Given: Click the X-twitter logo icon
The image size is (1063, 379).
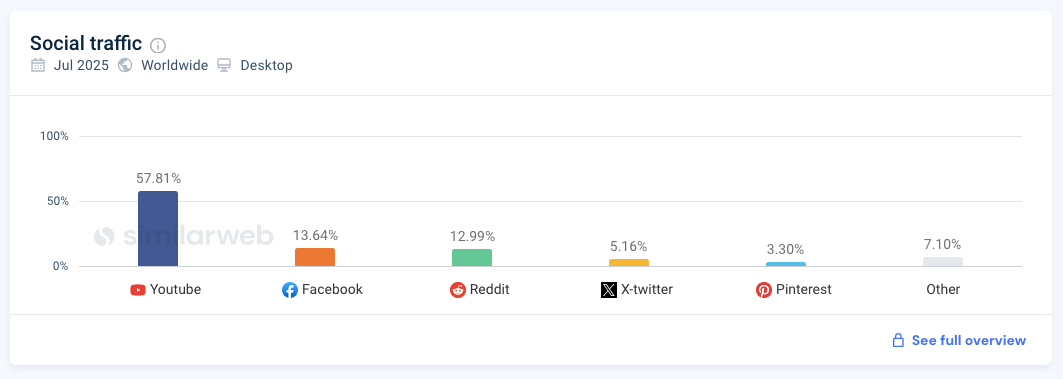Looking at the screenshot, I should [609, 290].
